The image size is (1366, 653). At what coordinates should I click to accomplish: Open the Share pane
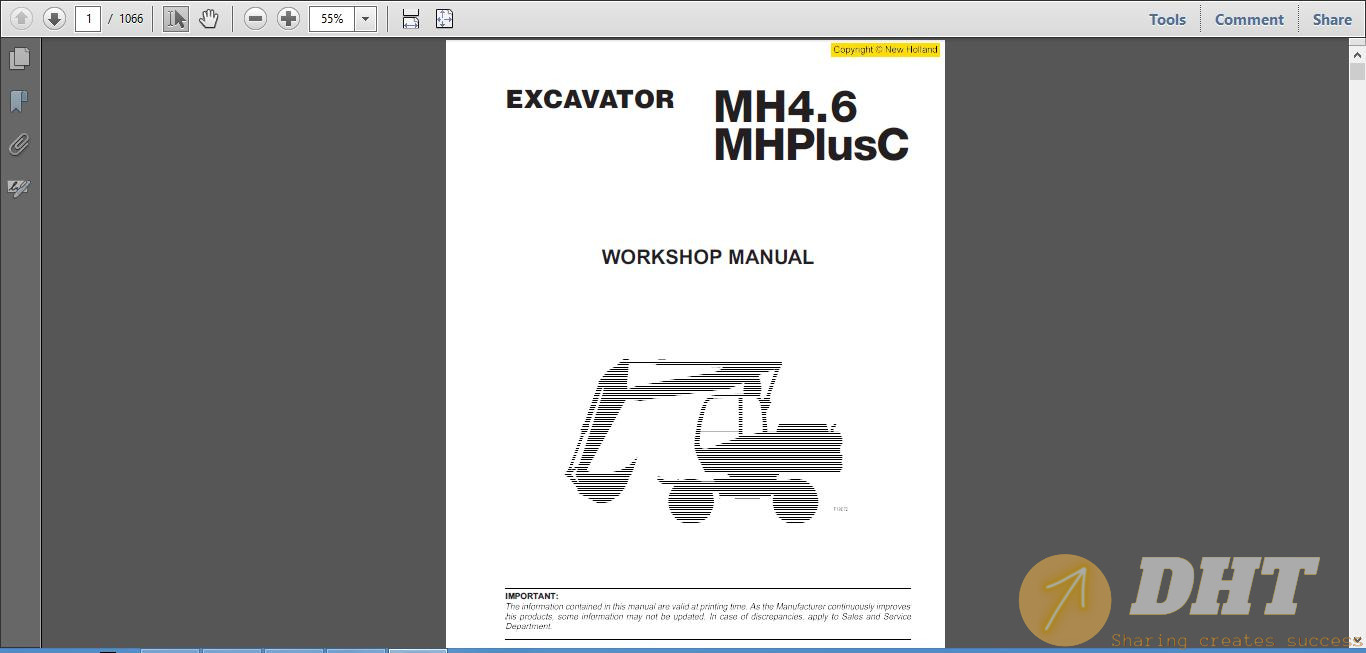[x=1332, y=19]
